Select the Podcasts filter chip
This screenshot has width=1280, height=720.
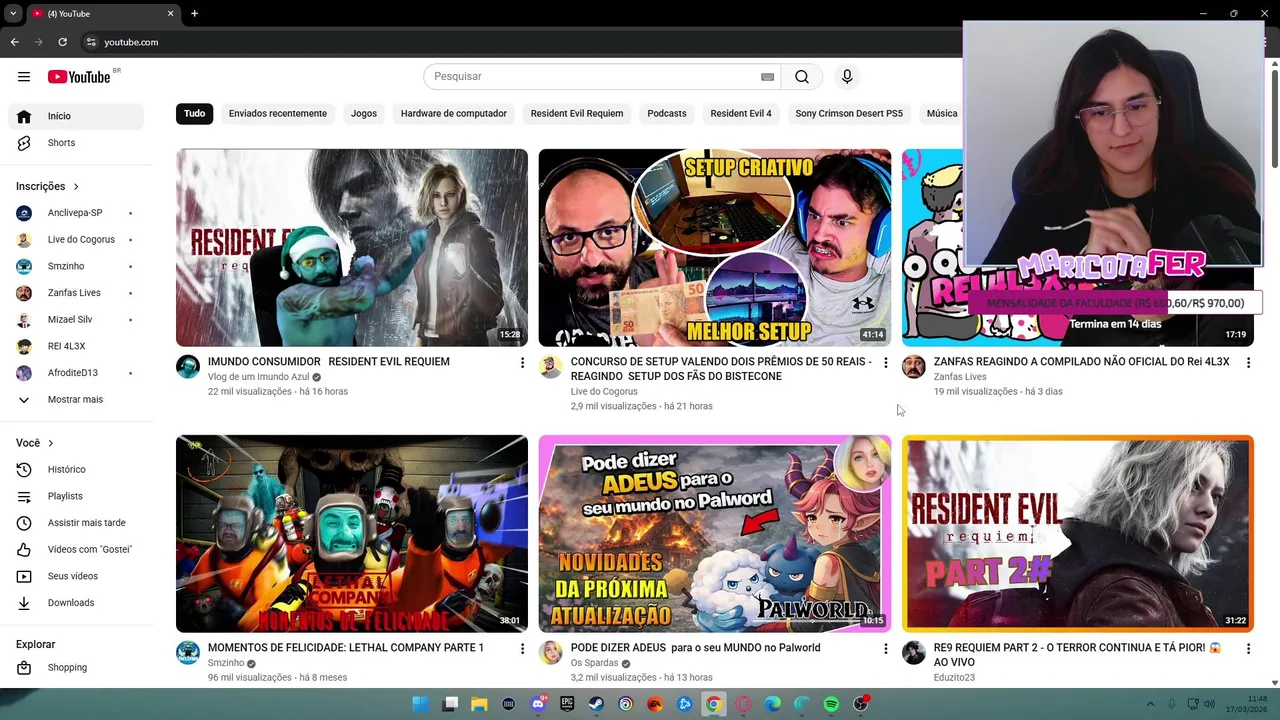point(667,114)
